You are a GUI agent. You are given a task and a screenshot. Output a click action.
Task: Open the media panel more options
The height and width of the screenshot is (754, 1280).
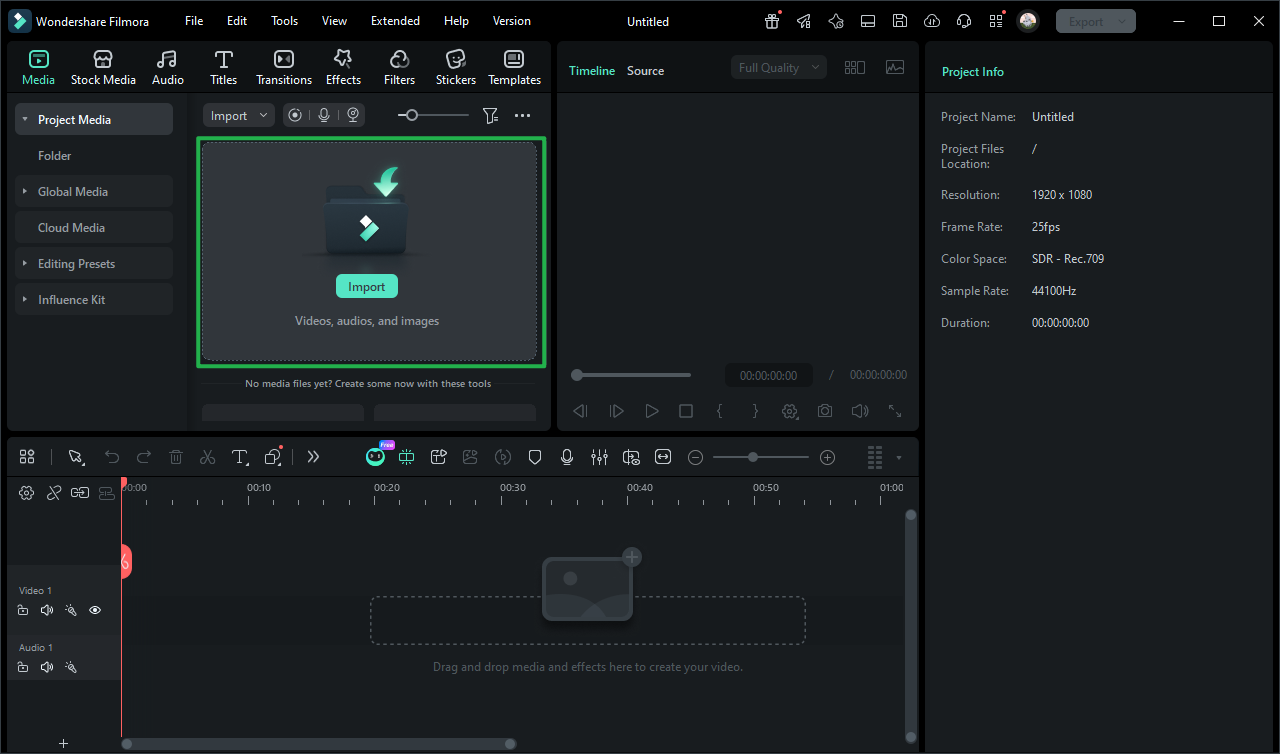click(x=522, y=116)
